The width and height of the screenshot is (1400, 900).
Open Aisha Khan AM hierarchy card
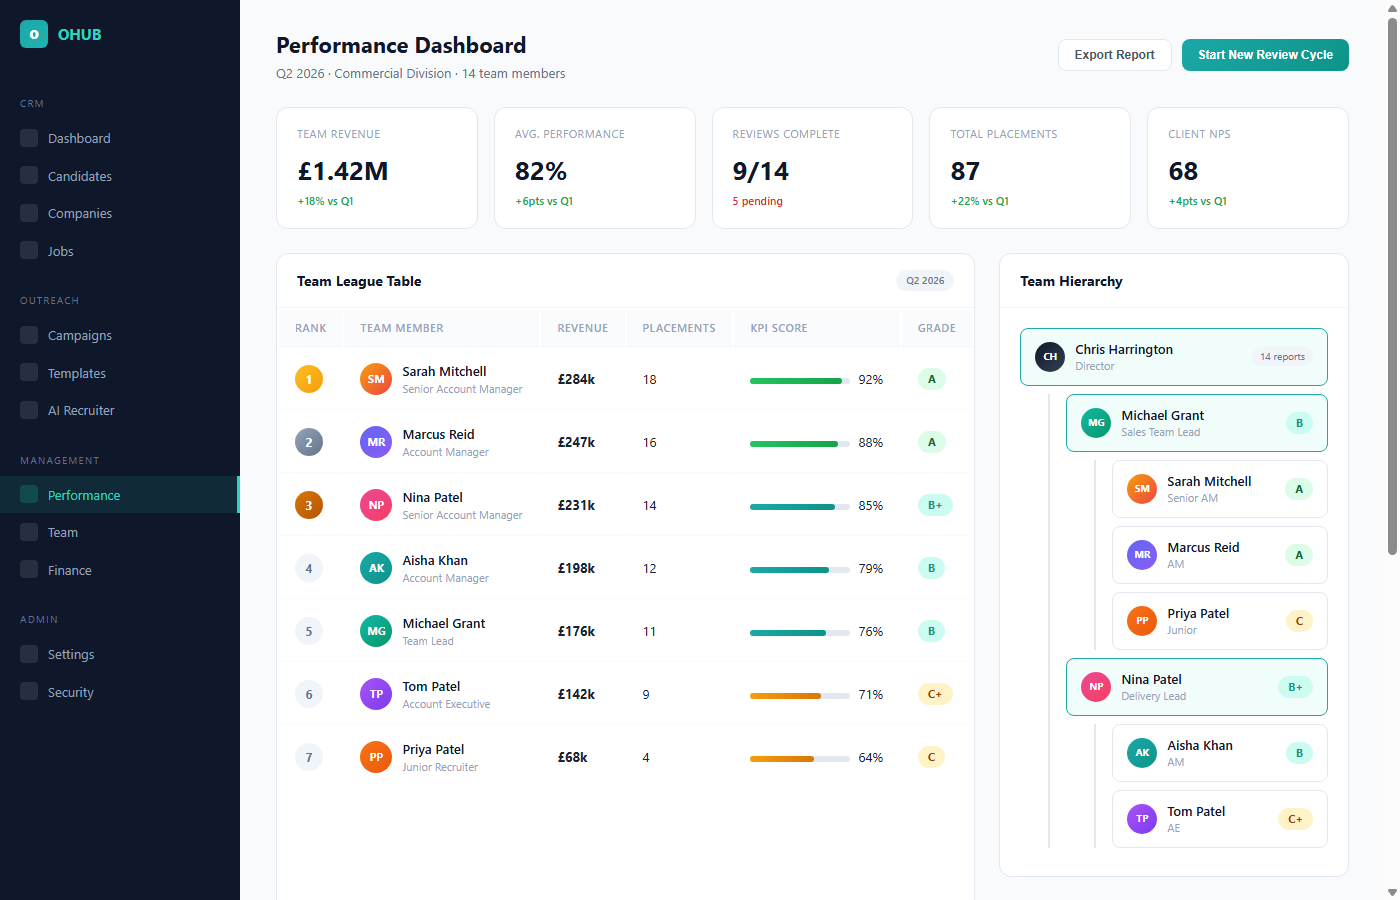click(x=1220, y=753)
